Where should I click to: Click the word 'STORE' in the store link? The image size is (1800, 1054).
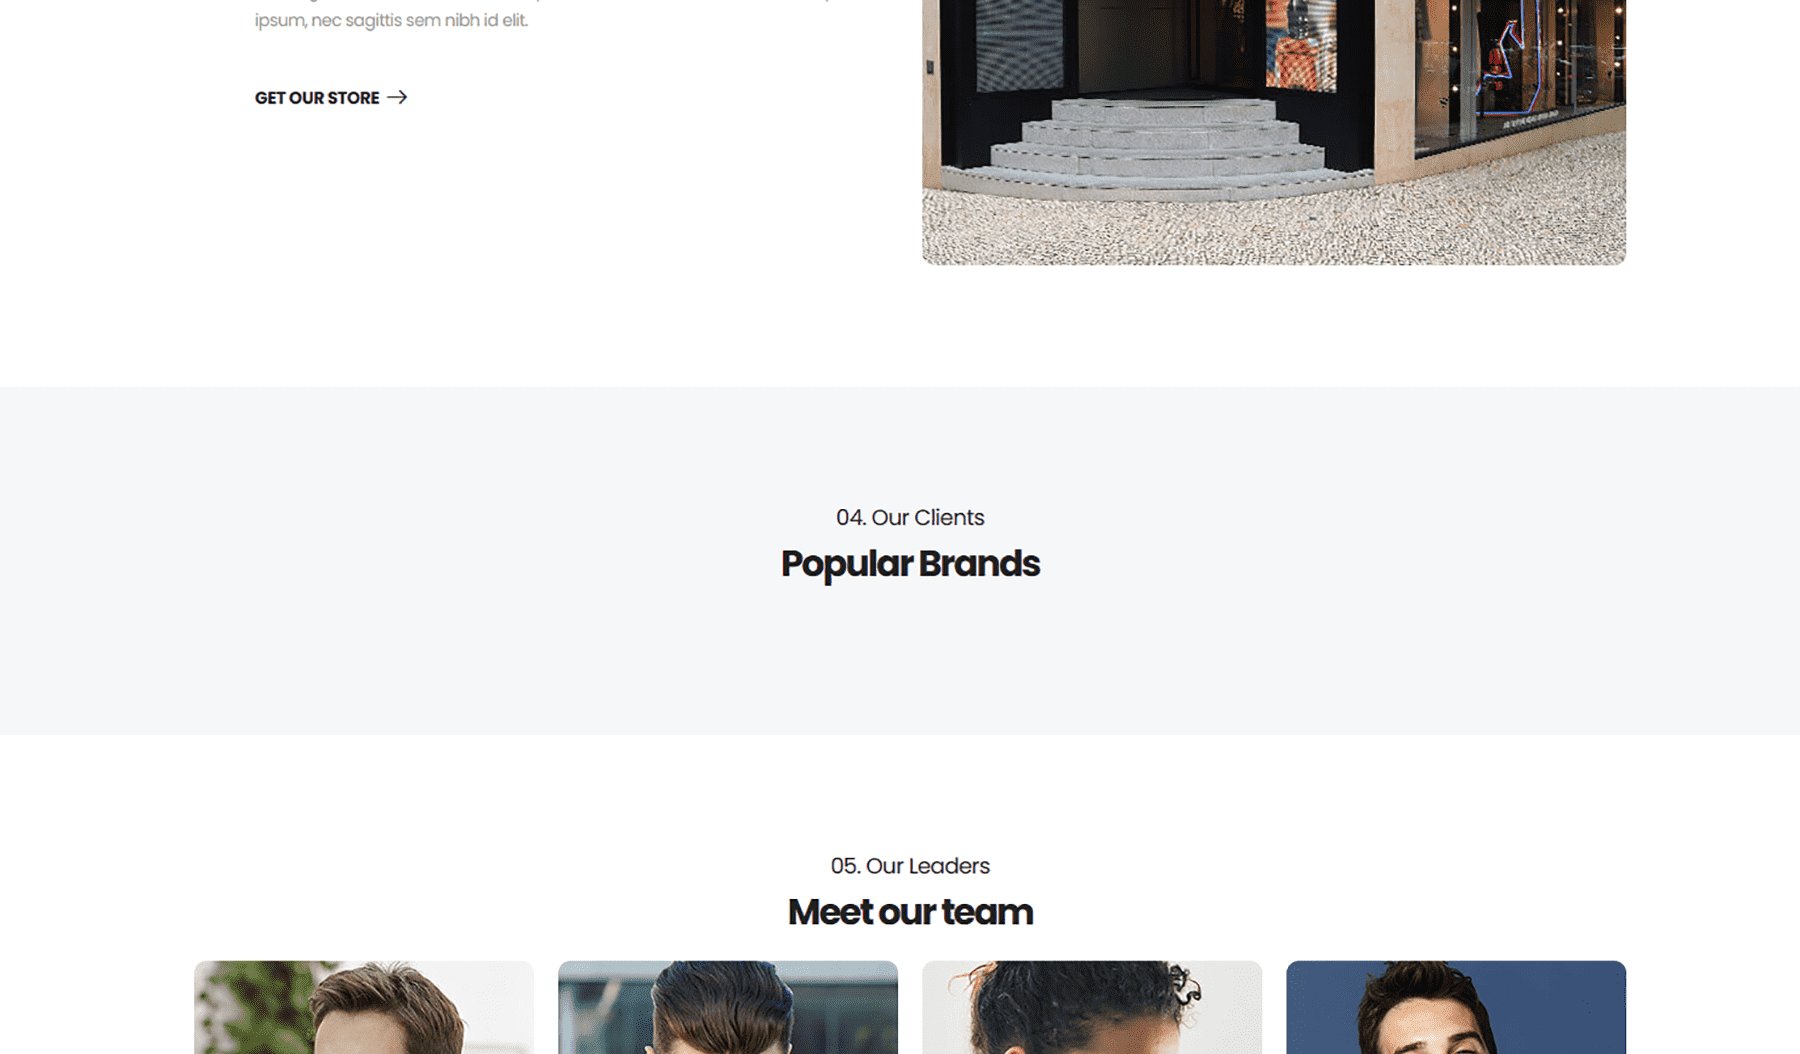tap(353, 98)
